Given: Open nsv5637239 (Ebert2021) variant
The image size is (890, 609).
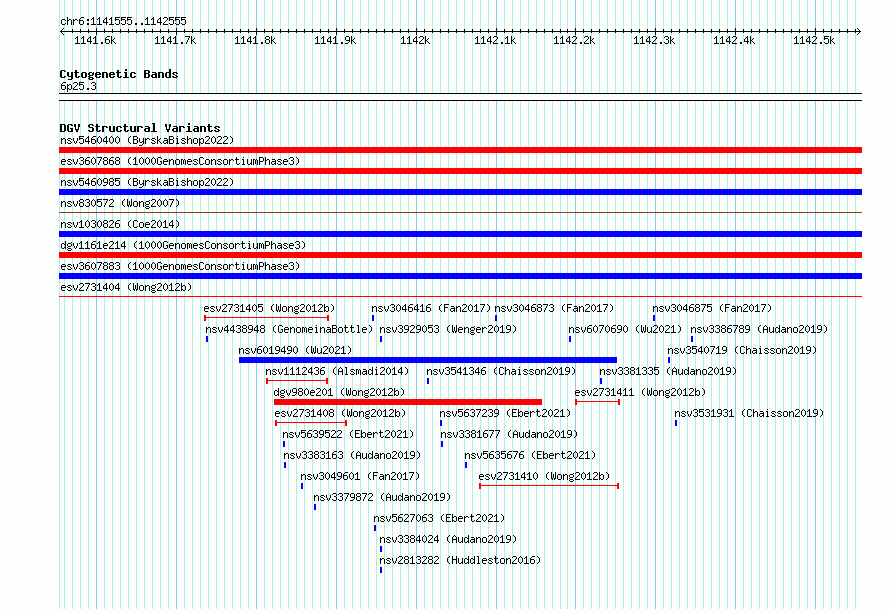Looking at the screenshot, I should click(505, 413).
